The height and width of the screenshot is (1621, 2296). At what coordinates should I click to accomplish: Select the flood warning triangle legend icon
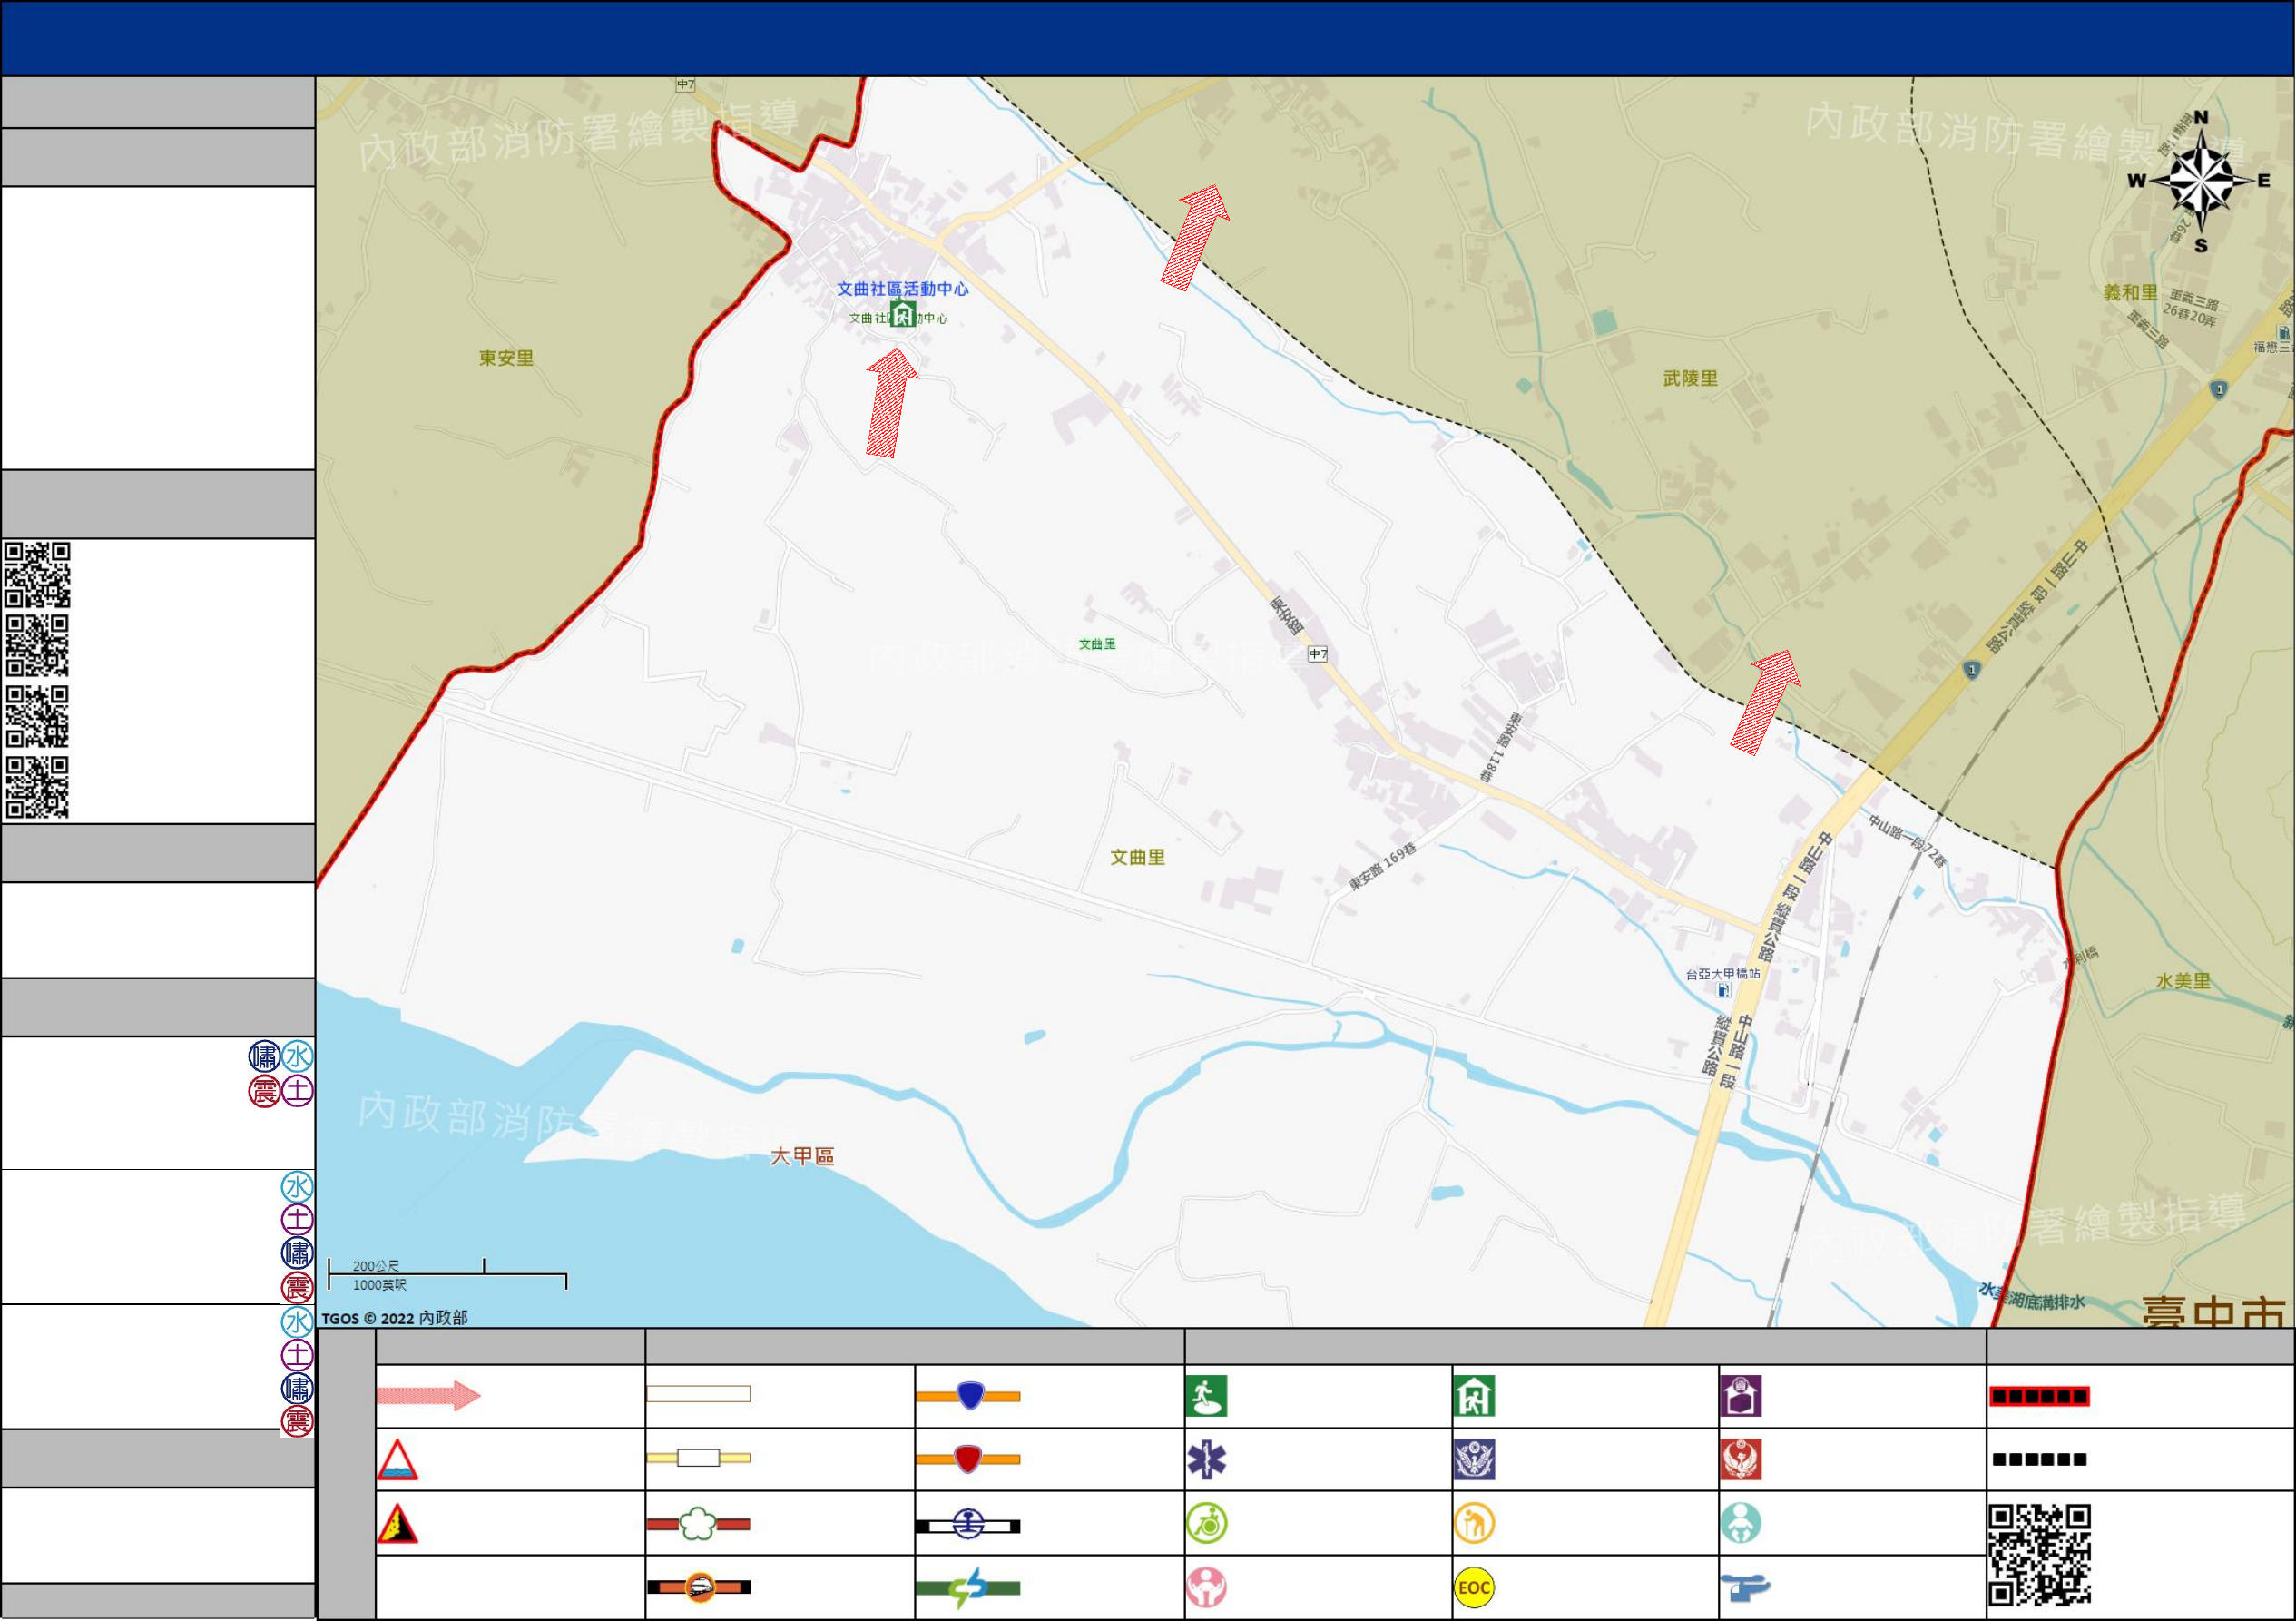click(397, 1460)
